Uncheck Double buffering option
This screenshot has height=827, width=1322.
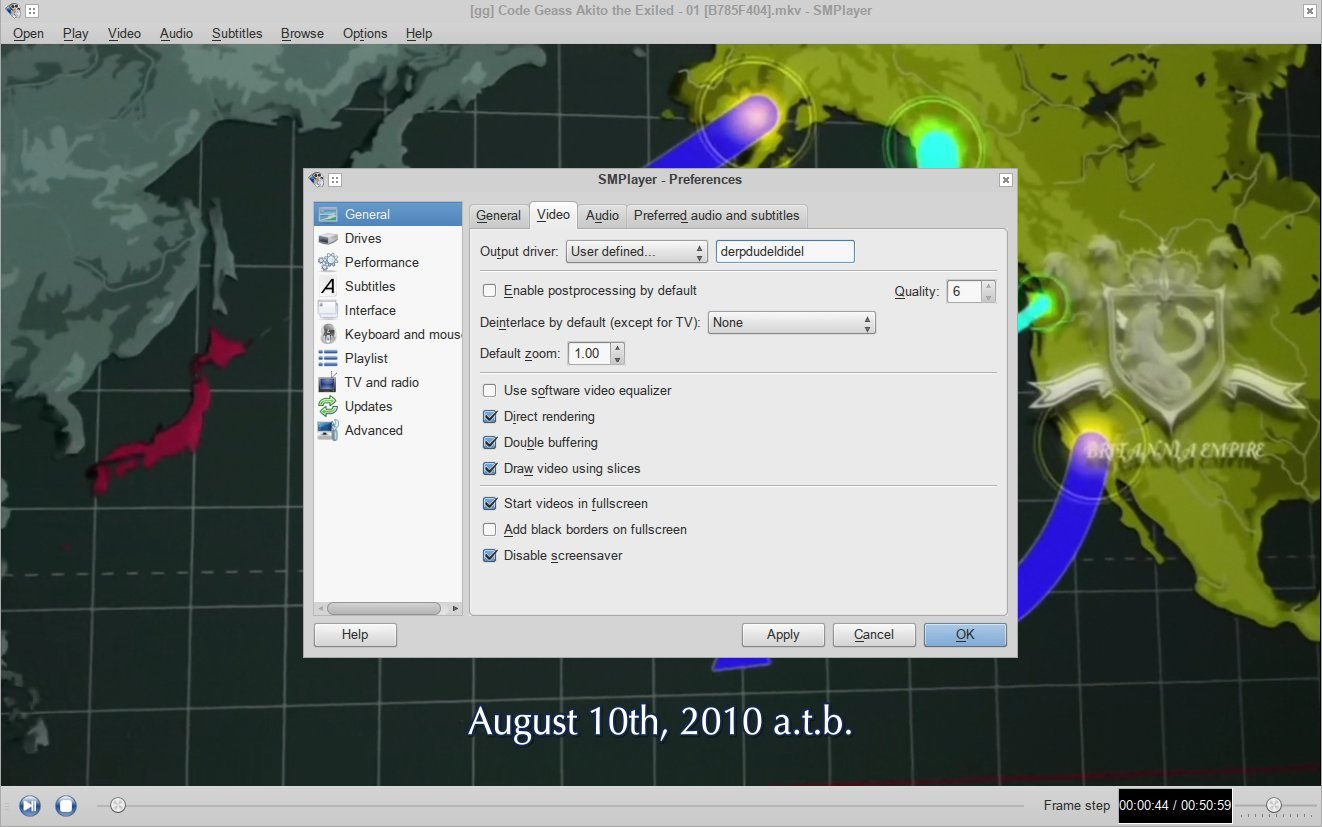[x=490, y=443]
